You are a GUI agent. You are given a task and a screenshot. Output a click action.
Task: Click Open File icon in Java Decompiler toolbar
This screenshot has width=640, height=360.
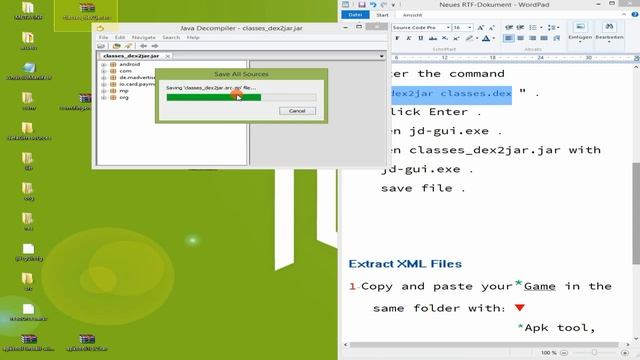coord(101,46)
